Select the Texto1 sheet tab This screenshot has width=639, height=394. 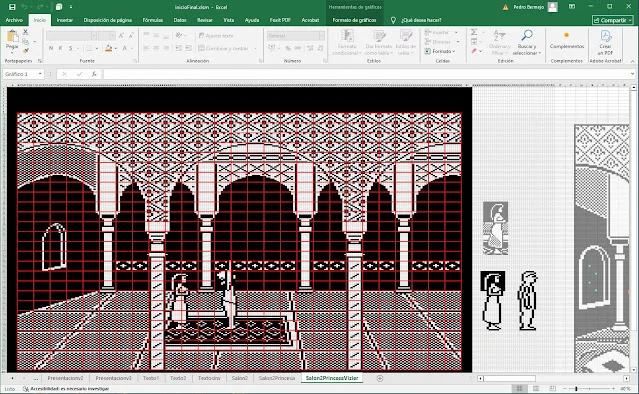[x=151, y=378]
